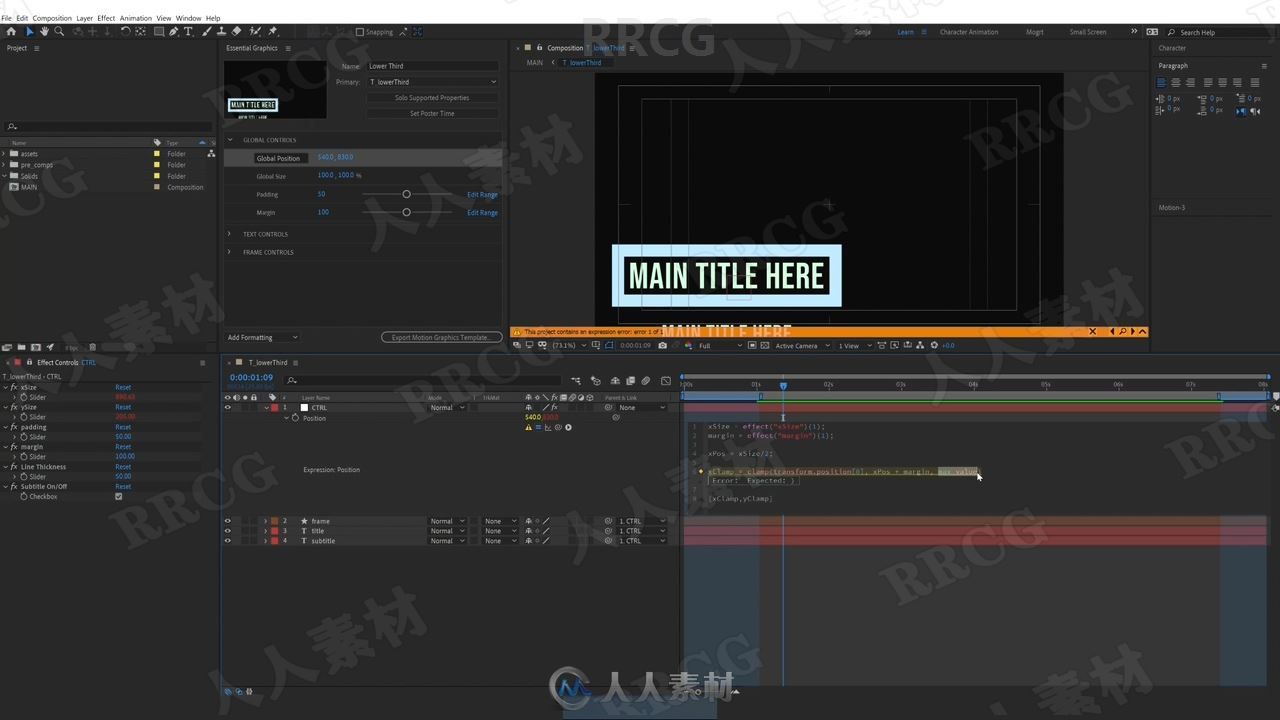Screen dimensions: 1280x720
Task: Open the viewer resolution Full dropdown
Action: 720,346
